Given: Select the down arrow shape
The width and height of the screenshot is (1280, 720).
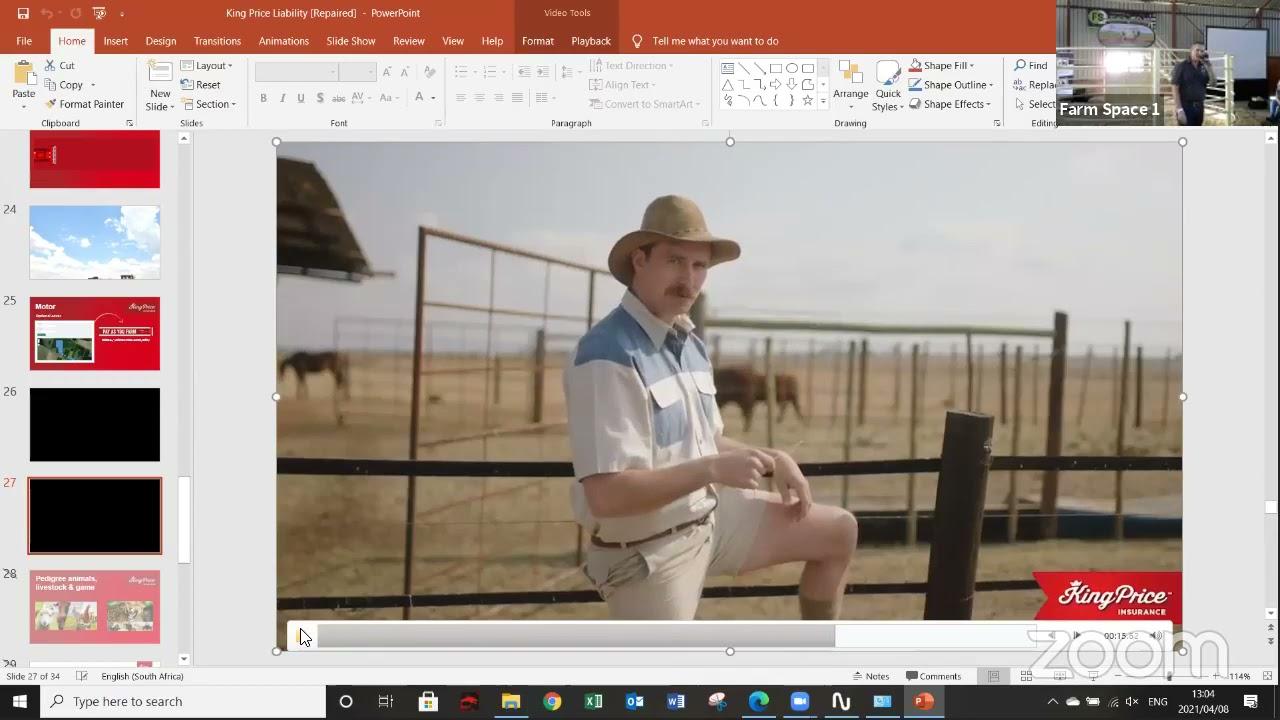Looking at the screenshot, I should pos(792,85).
